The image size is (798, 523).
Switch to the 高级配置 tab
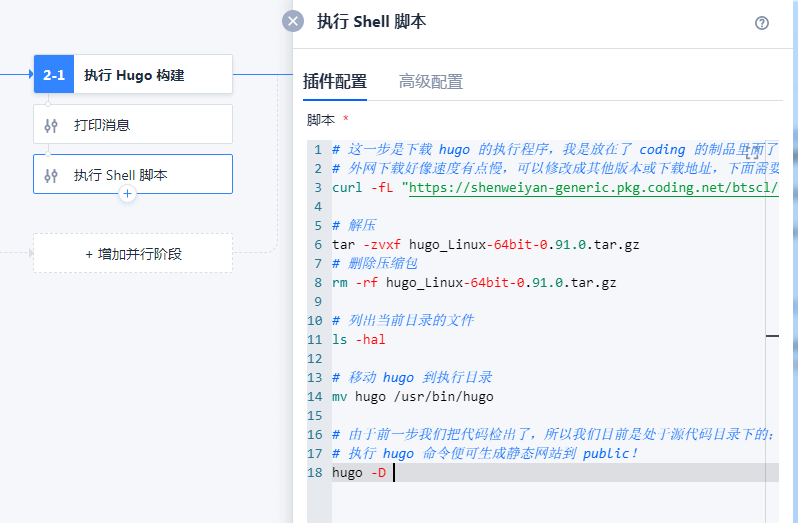pyautogui.click(x=431, y=81)
